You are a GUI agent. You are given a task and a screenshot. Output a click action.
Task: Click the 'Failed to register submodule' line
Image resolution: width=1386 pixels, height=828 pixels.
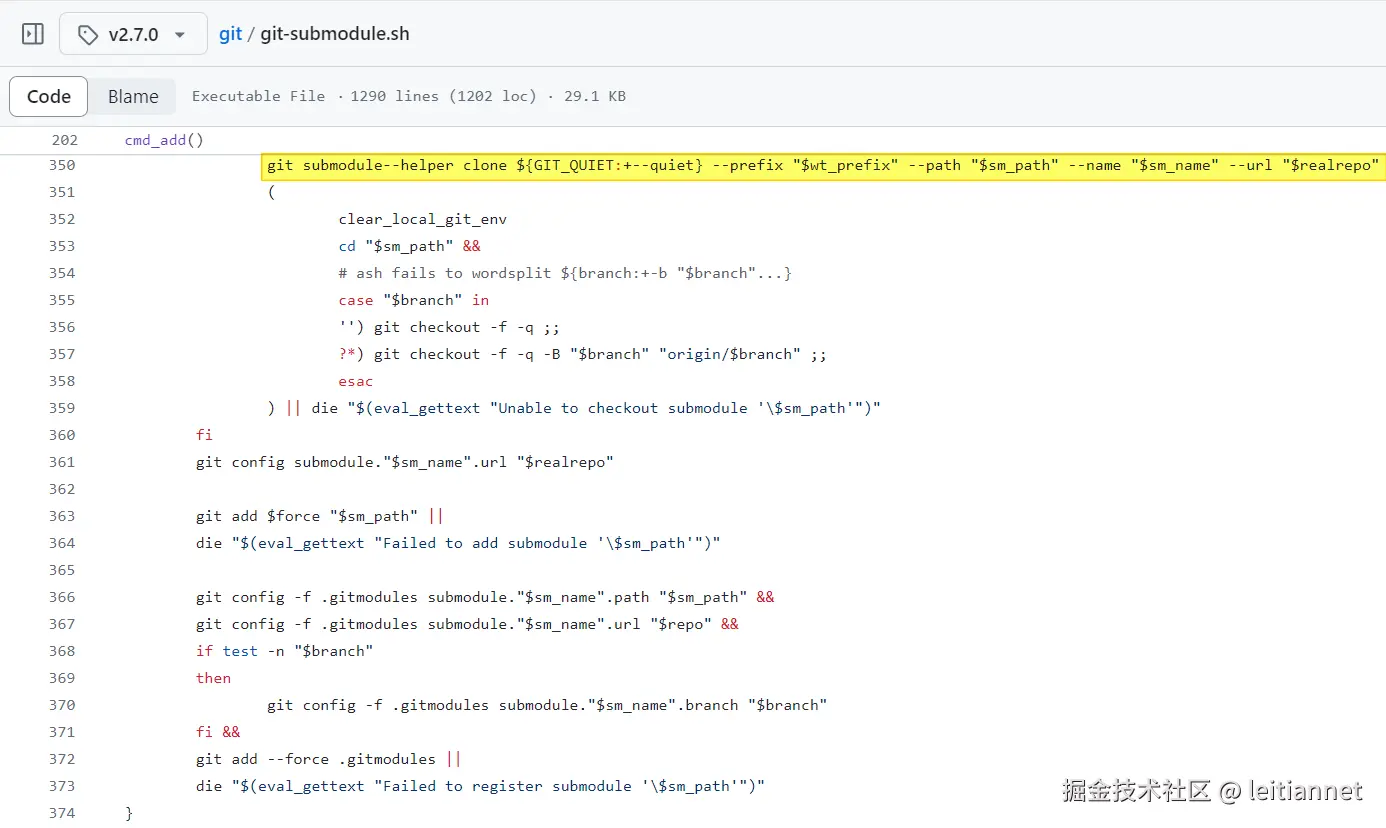click(481, 786)
